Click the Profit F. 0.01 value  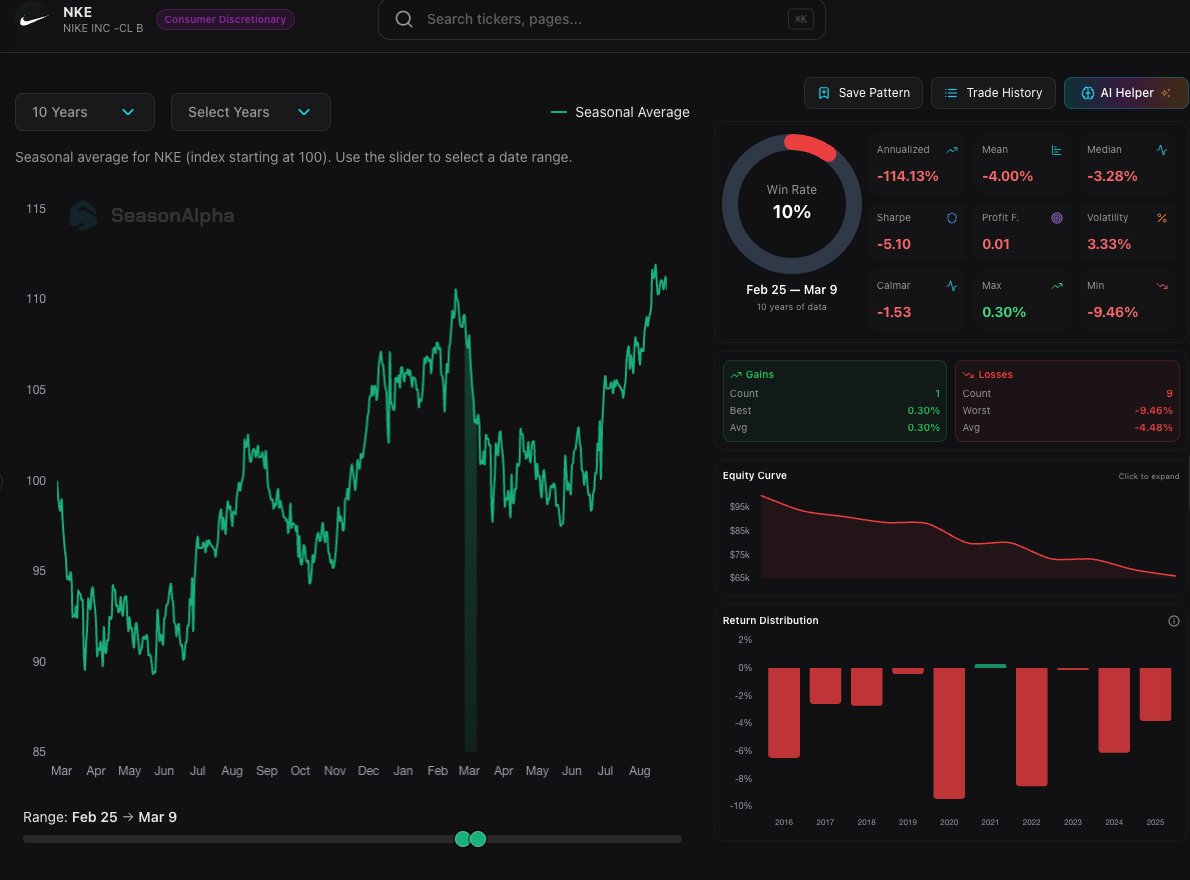coord(996,244)
